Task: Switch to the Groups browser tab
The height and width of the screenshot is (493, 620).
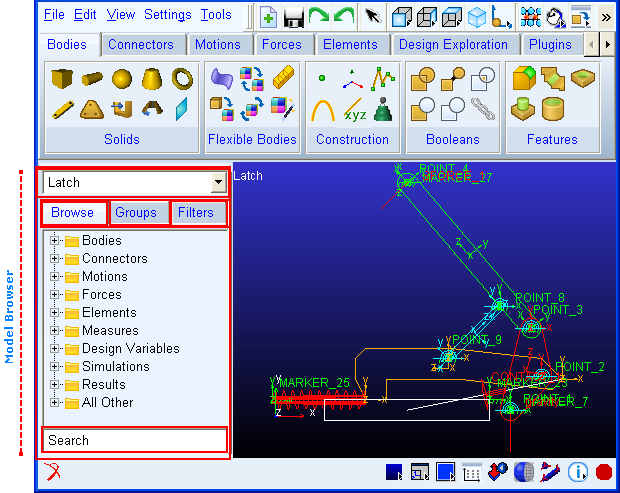Action: [136, 213]
